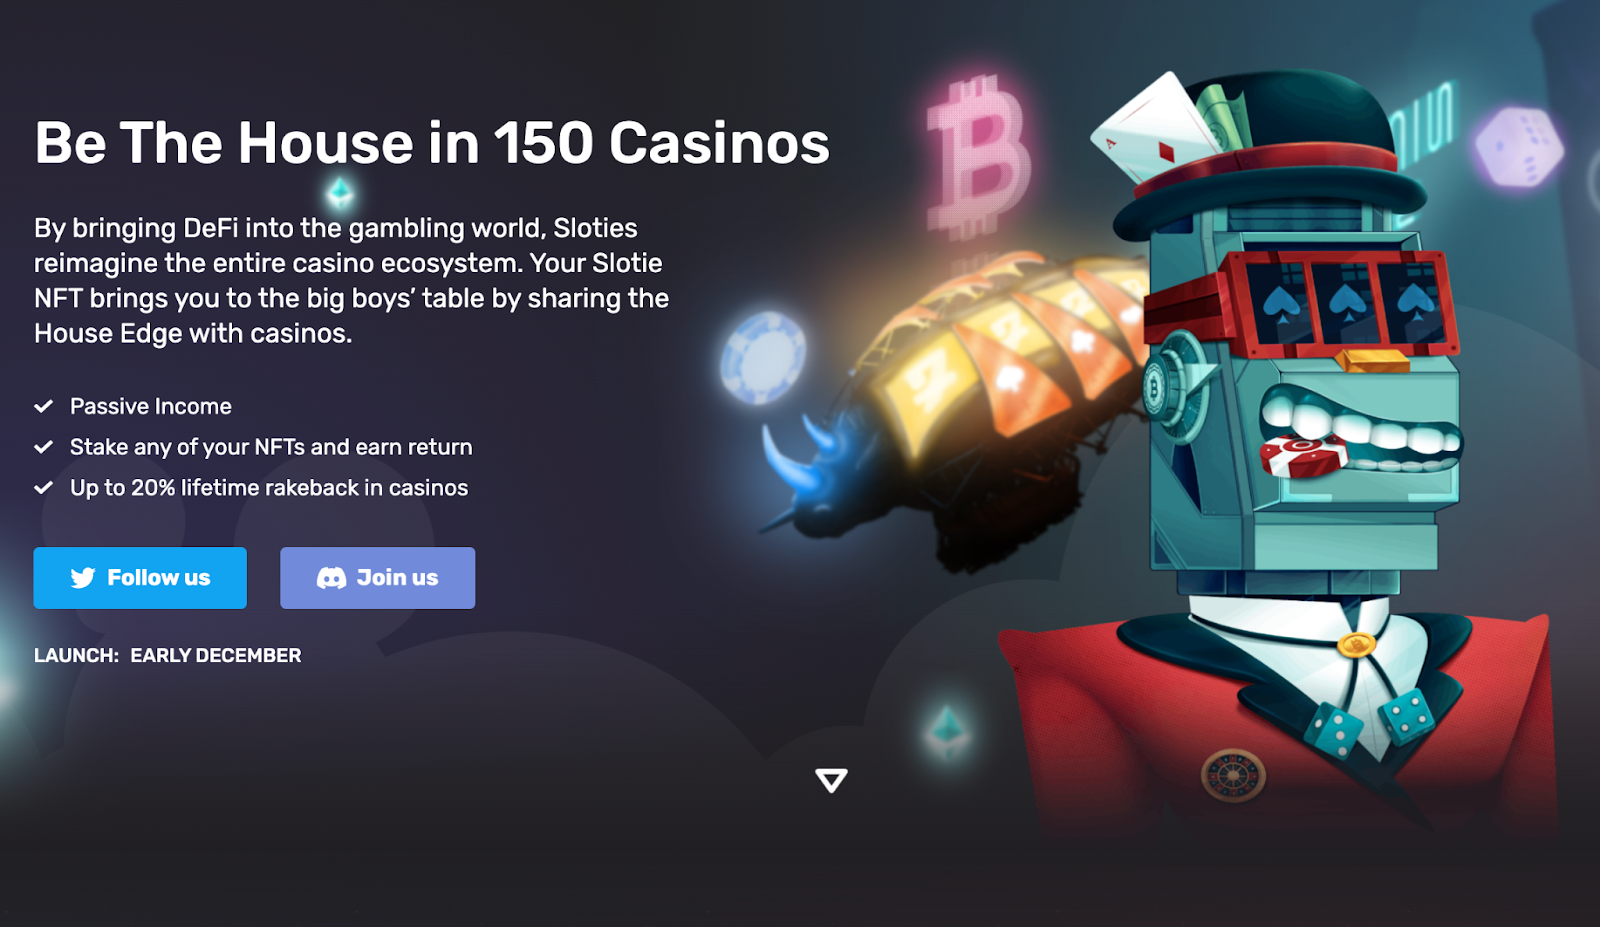Click the blue poker chip graphic

762,357
